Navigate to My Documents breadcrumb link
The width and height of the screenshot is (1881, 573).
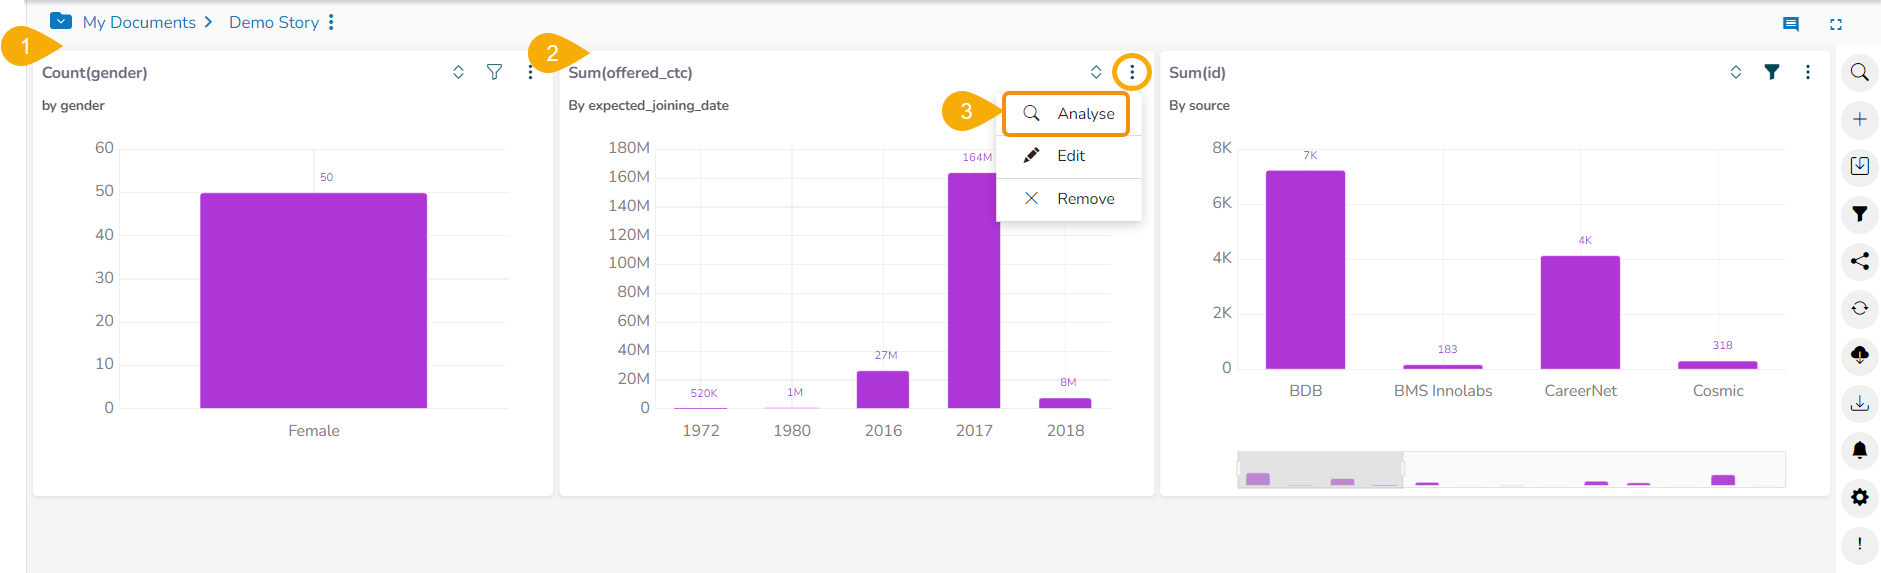coord(138,22)
